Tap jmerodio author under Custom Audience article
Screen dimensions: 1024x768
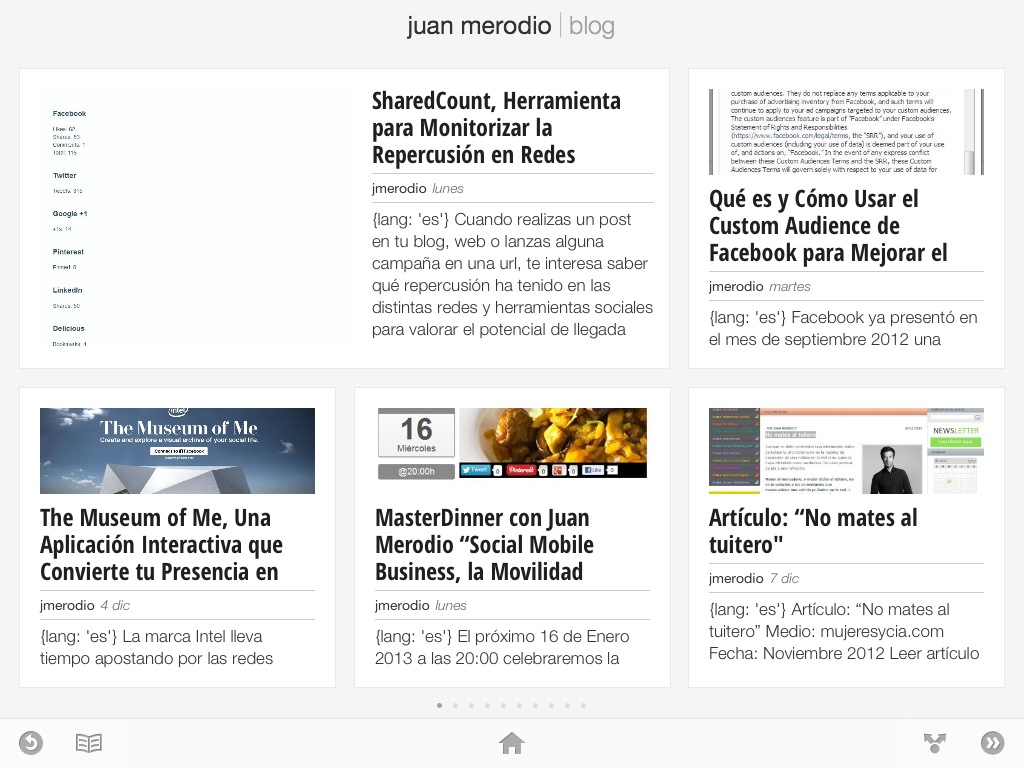coord(736,287)
